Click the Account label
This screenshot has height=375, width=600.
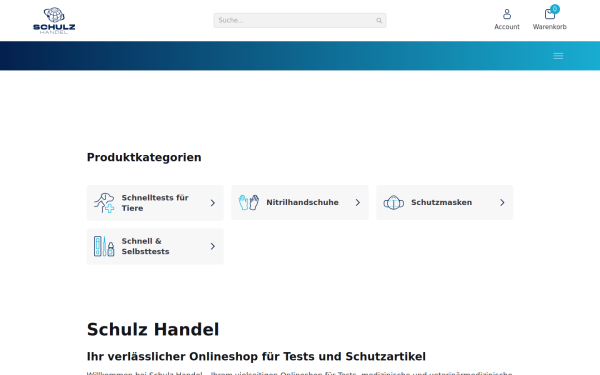[507, 27]
